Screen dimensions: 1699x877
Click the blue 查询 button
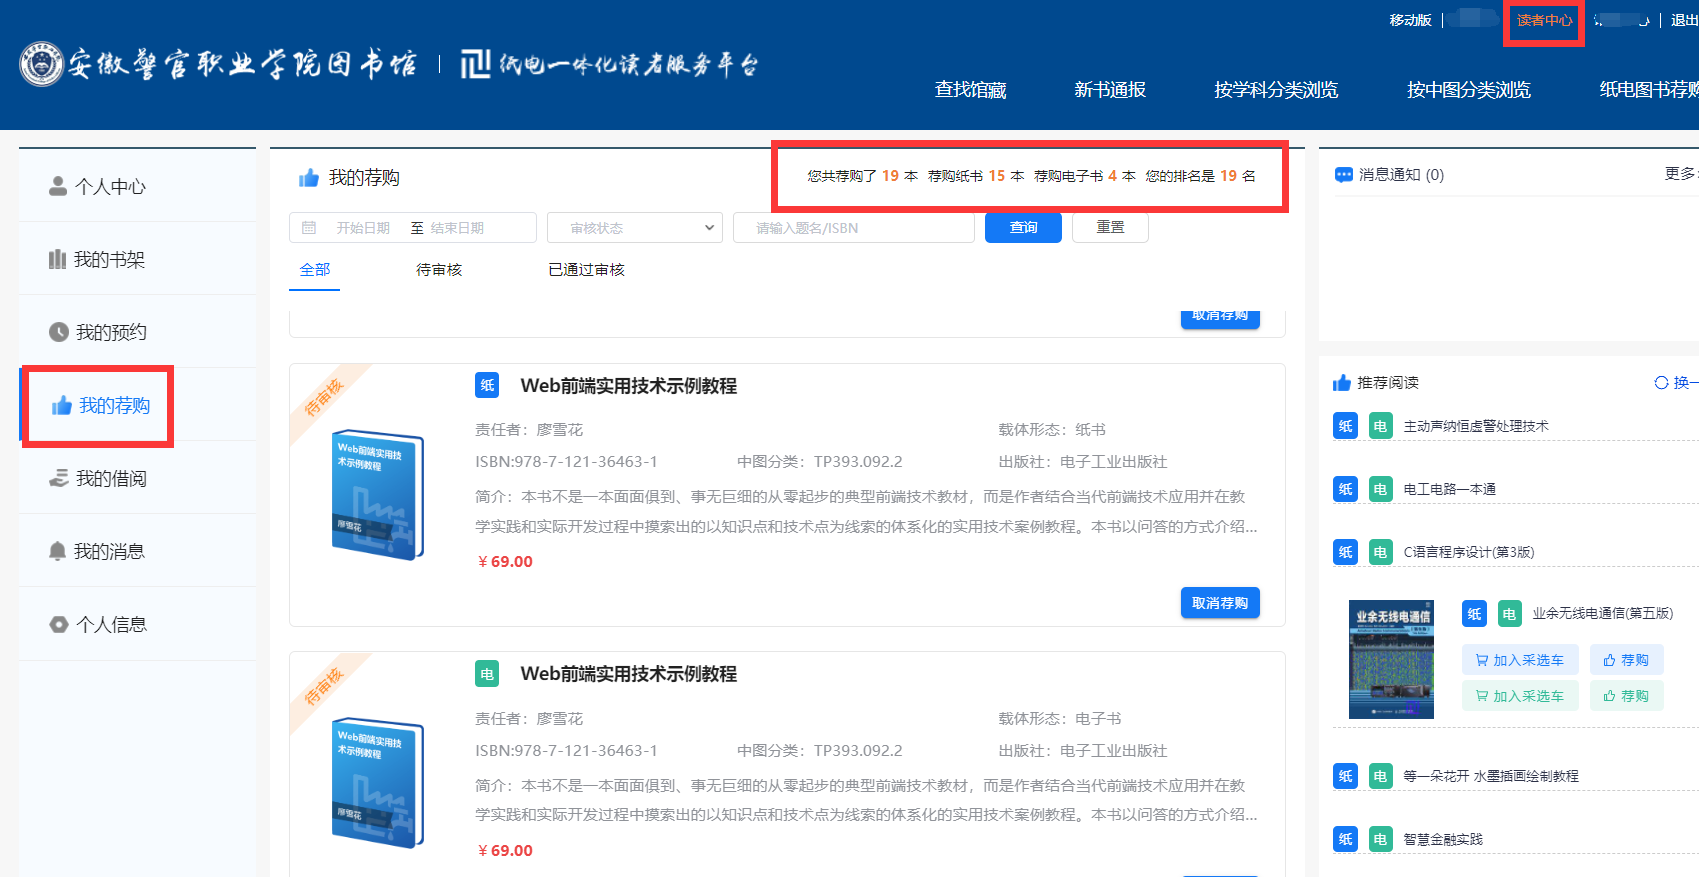[x=1023, y=228]
